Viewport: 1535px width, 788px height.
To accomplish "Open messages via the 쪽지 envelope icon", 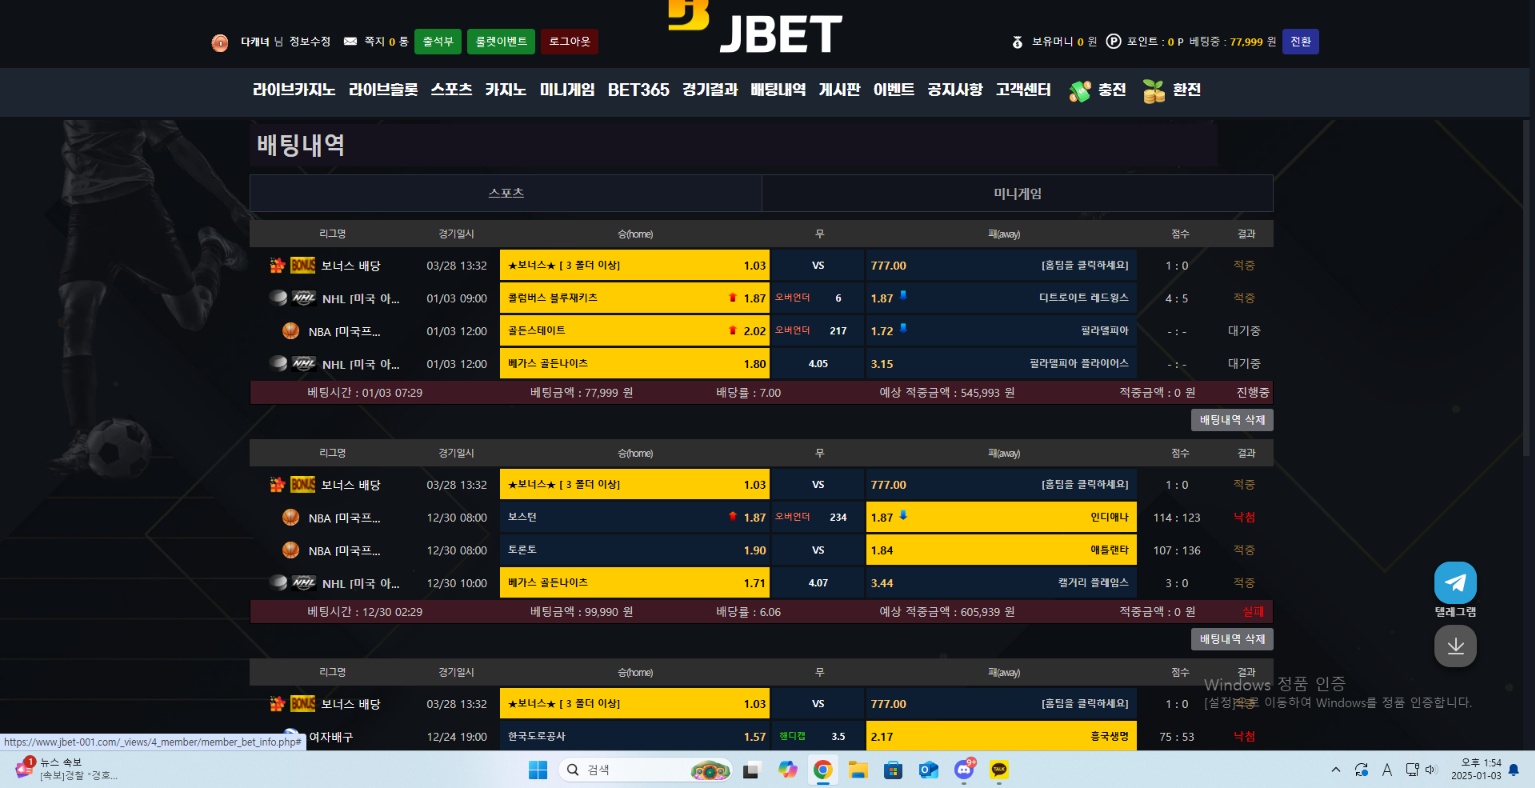I will click(350, 42).
